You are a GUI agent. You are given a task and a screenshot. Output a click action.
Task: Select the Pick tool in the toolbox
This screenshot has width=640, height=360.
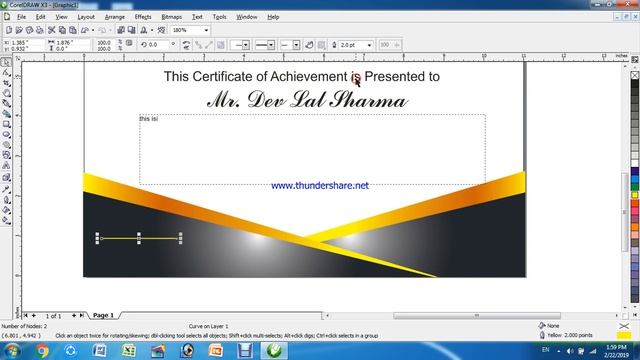click(x=6, y=62)
